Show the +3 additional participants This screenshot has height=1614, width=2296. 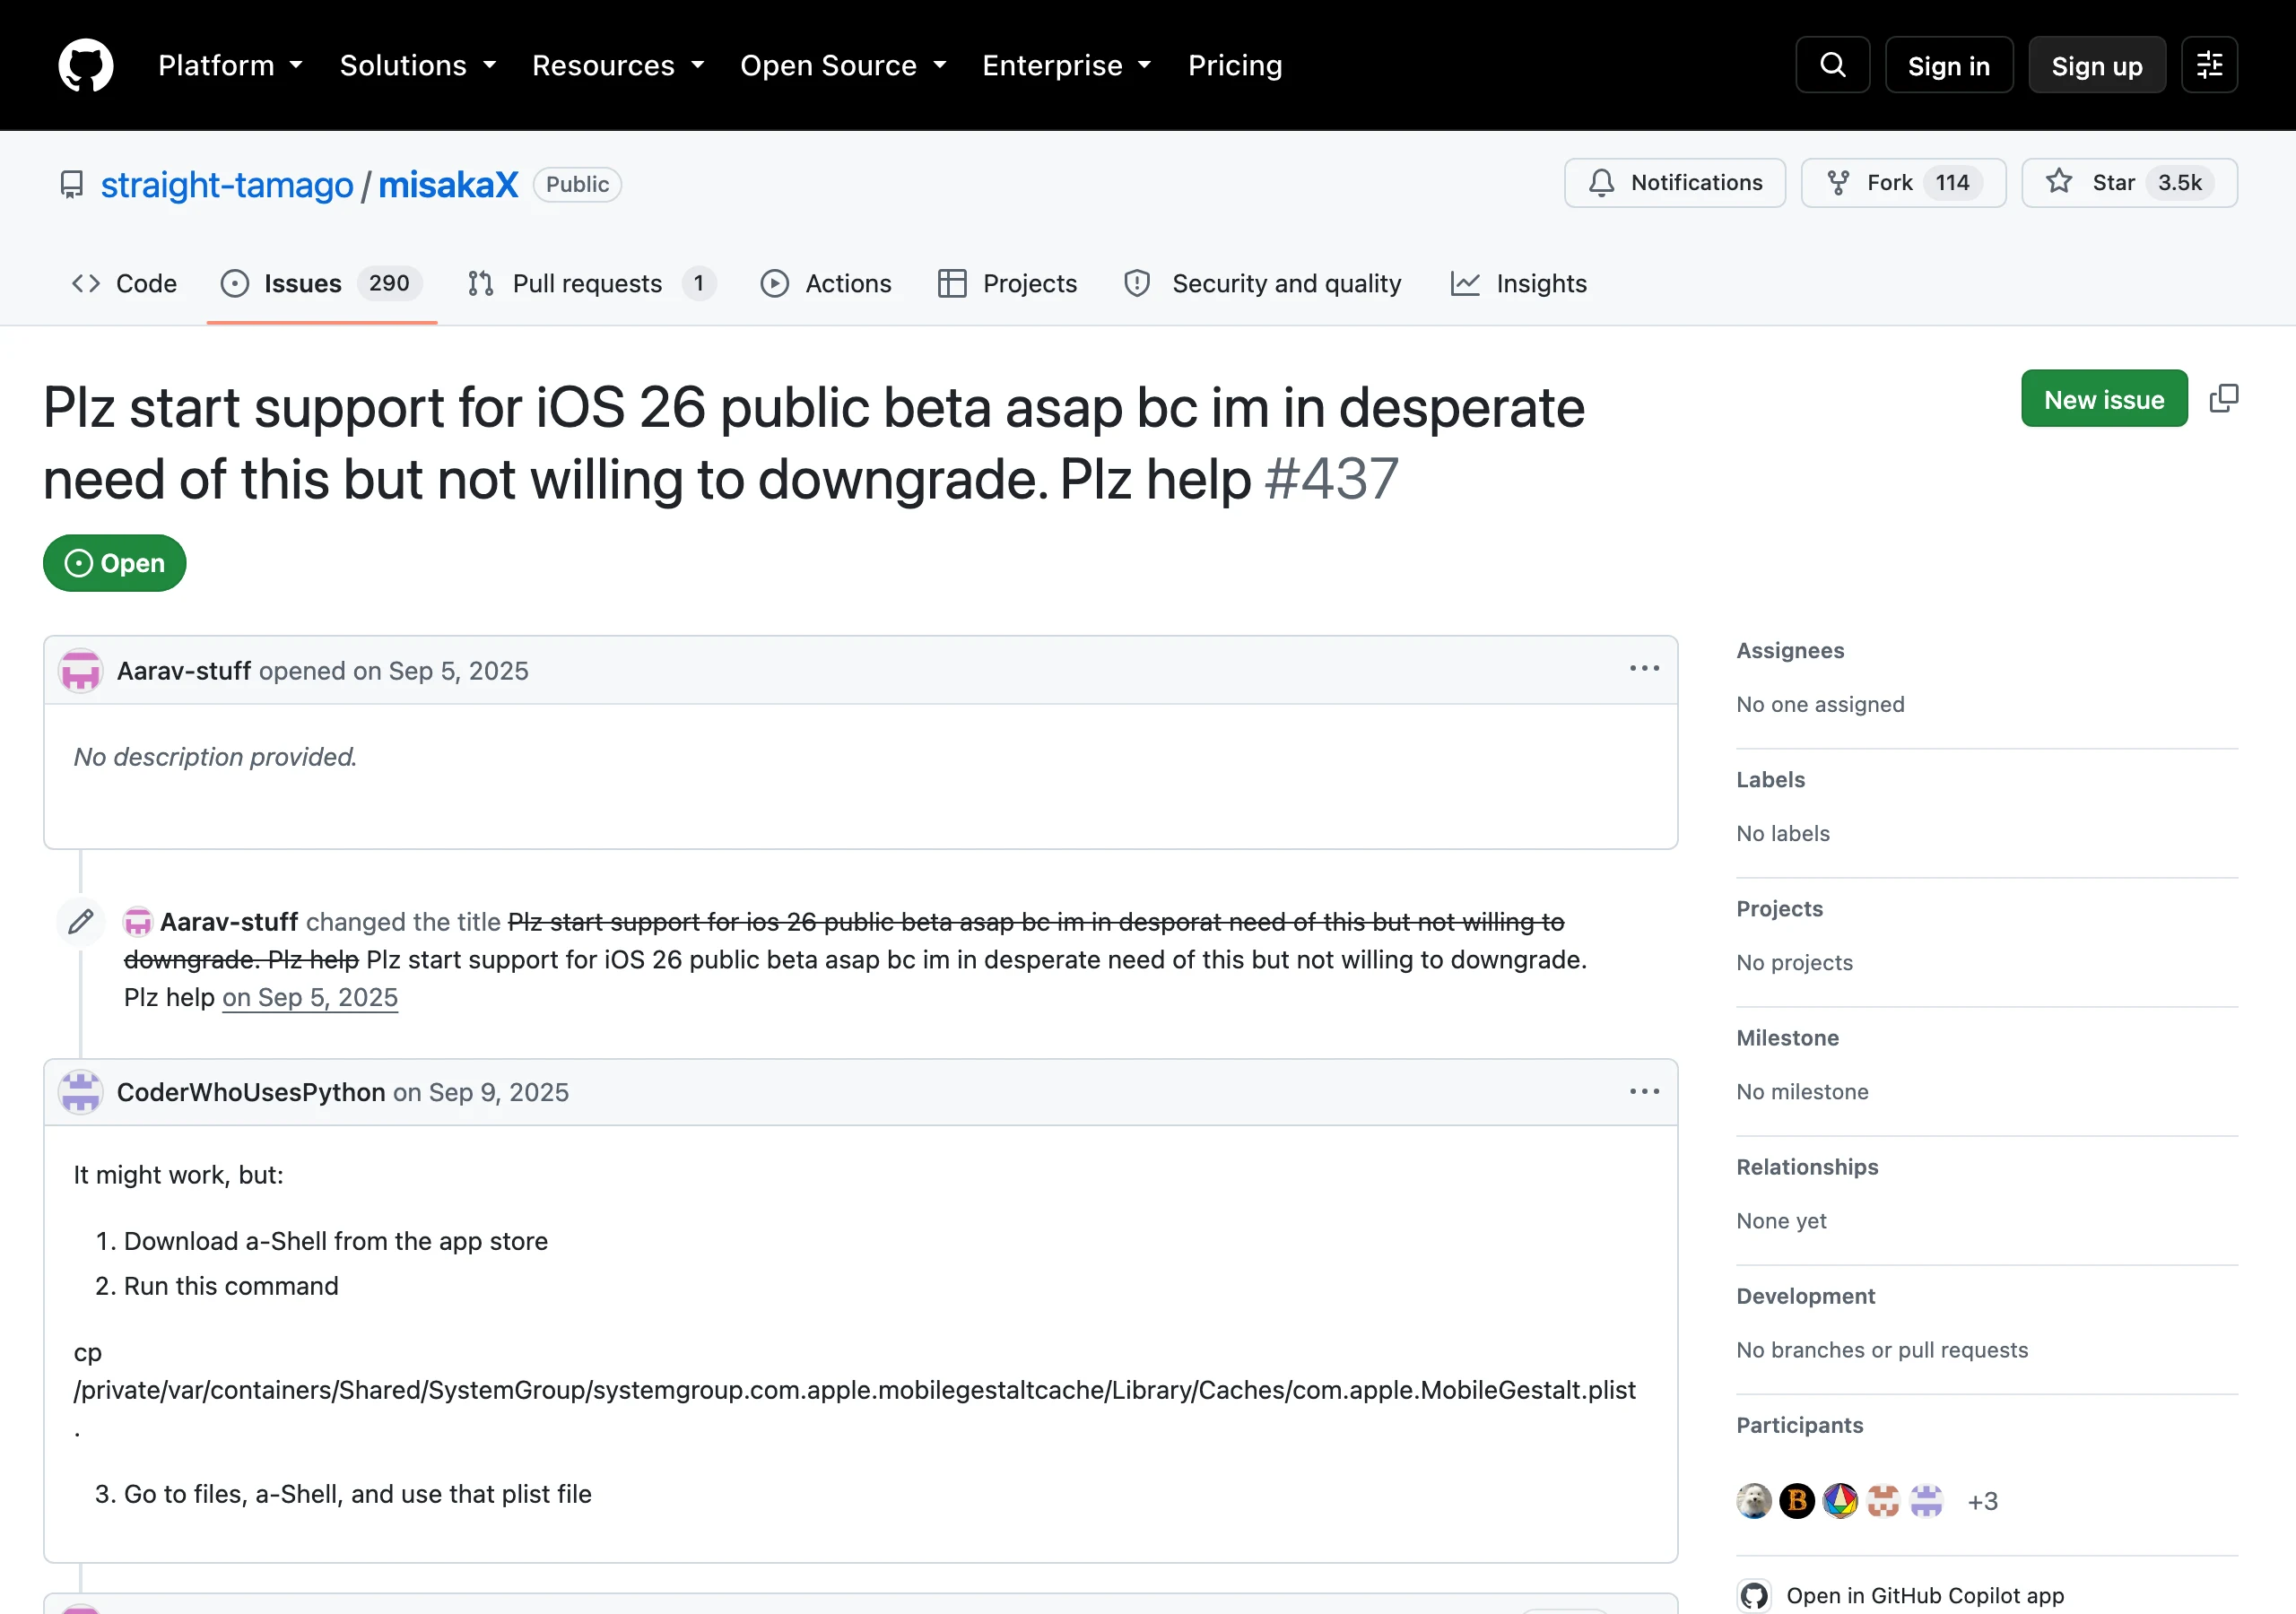coord(1982,1501)
